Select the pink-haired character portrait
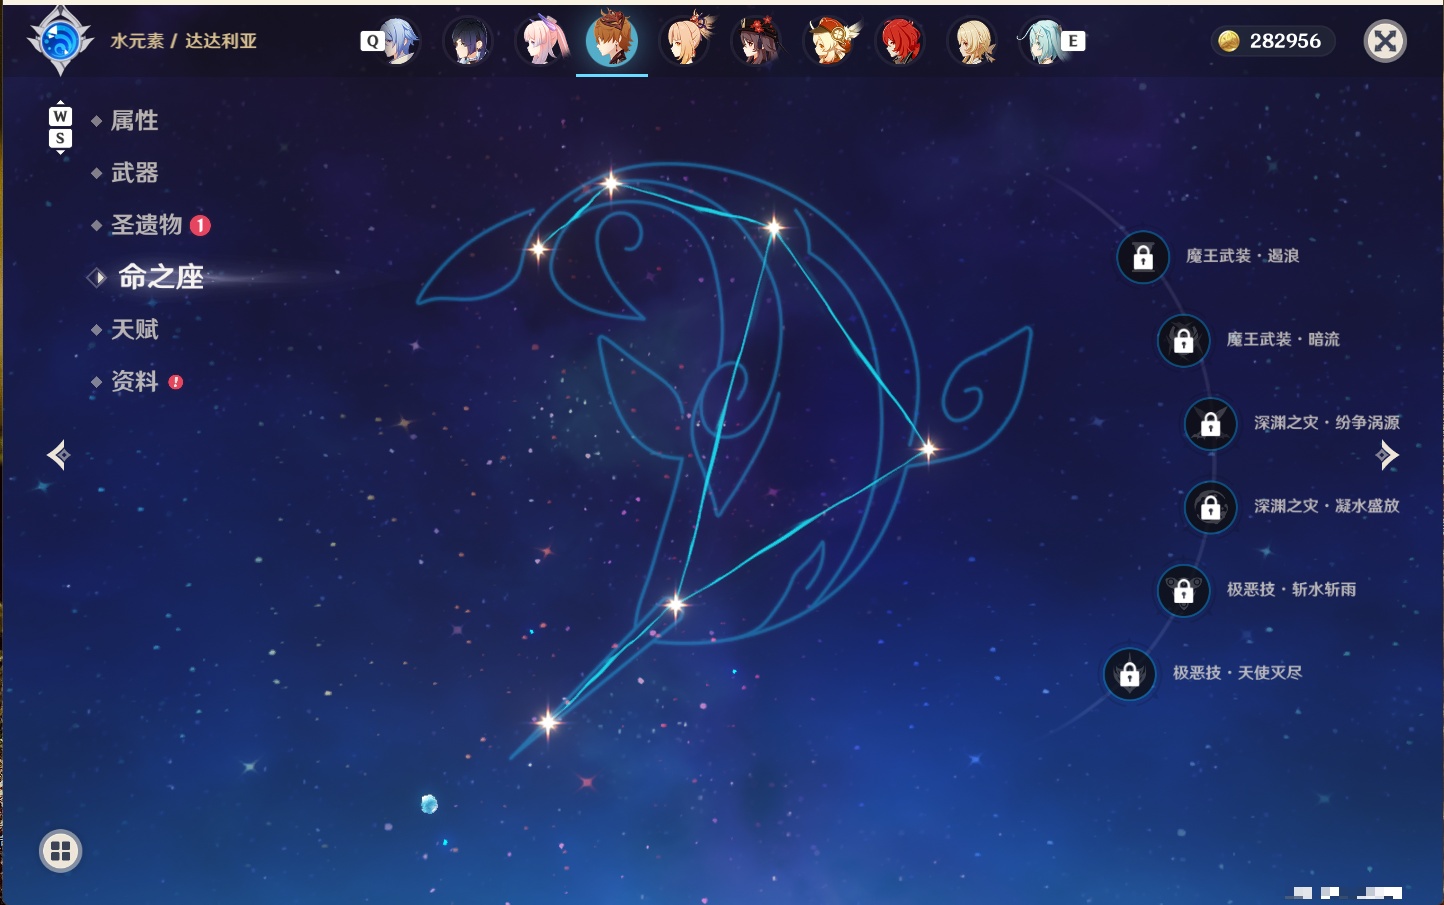Viewport: 1444px width, 905px height. click(541, 41)
